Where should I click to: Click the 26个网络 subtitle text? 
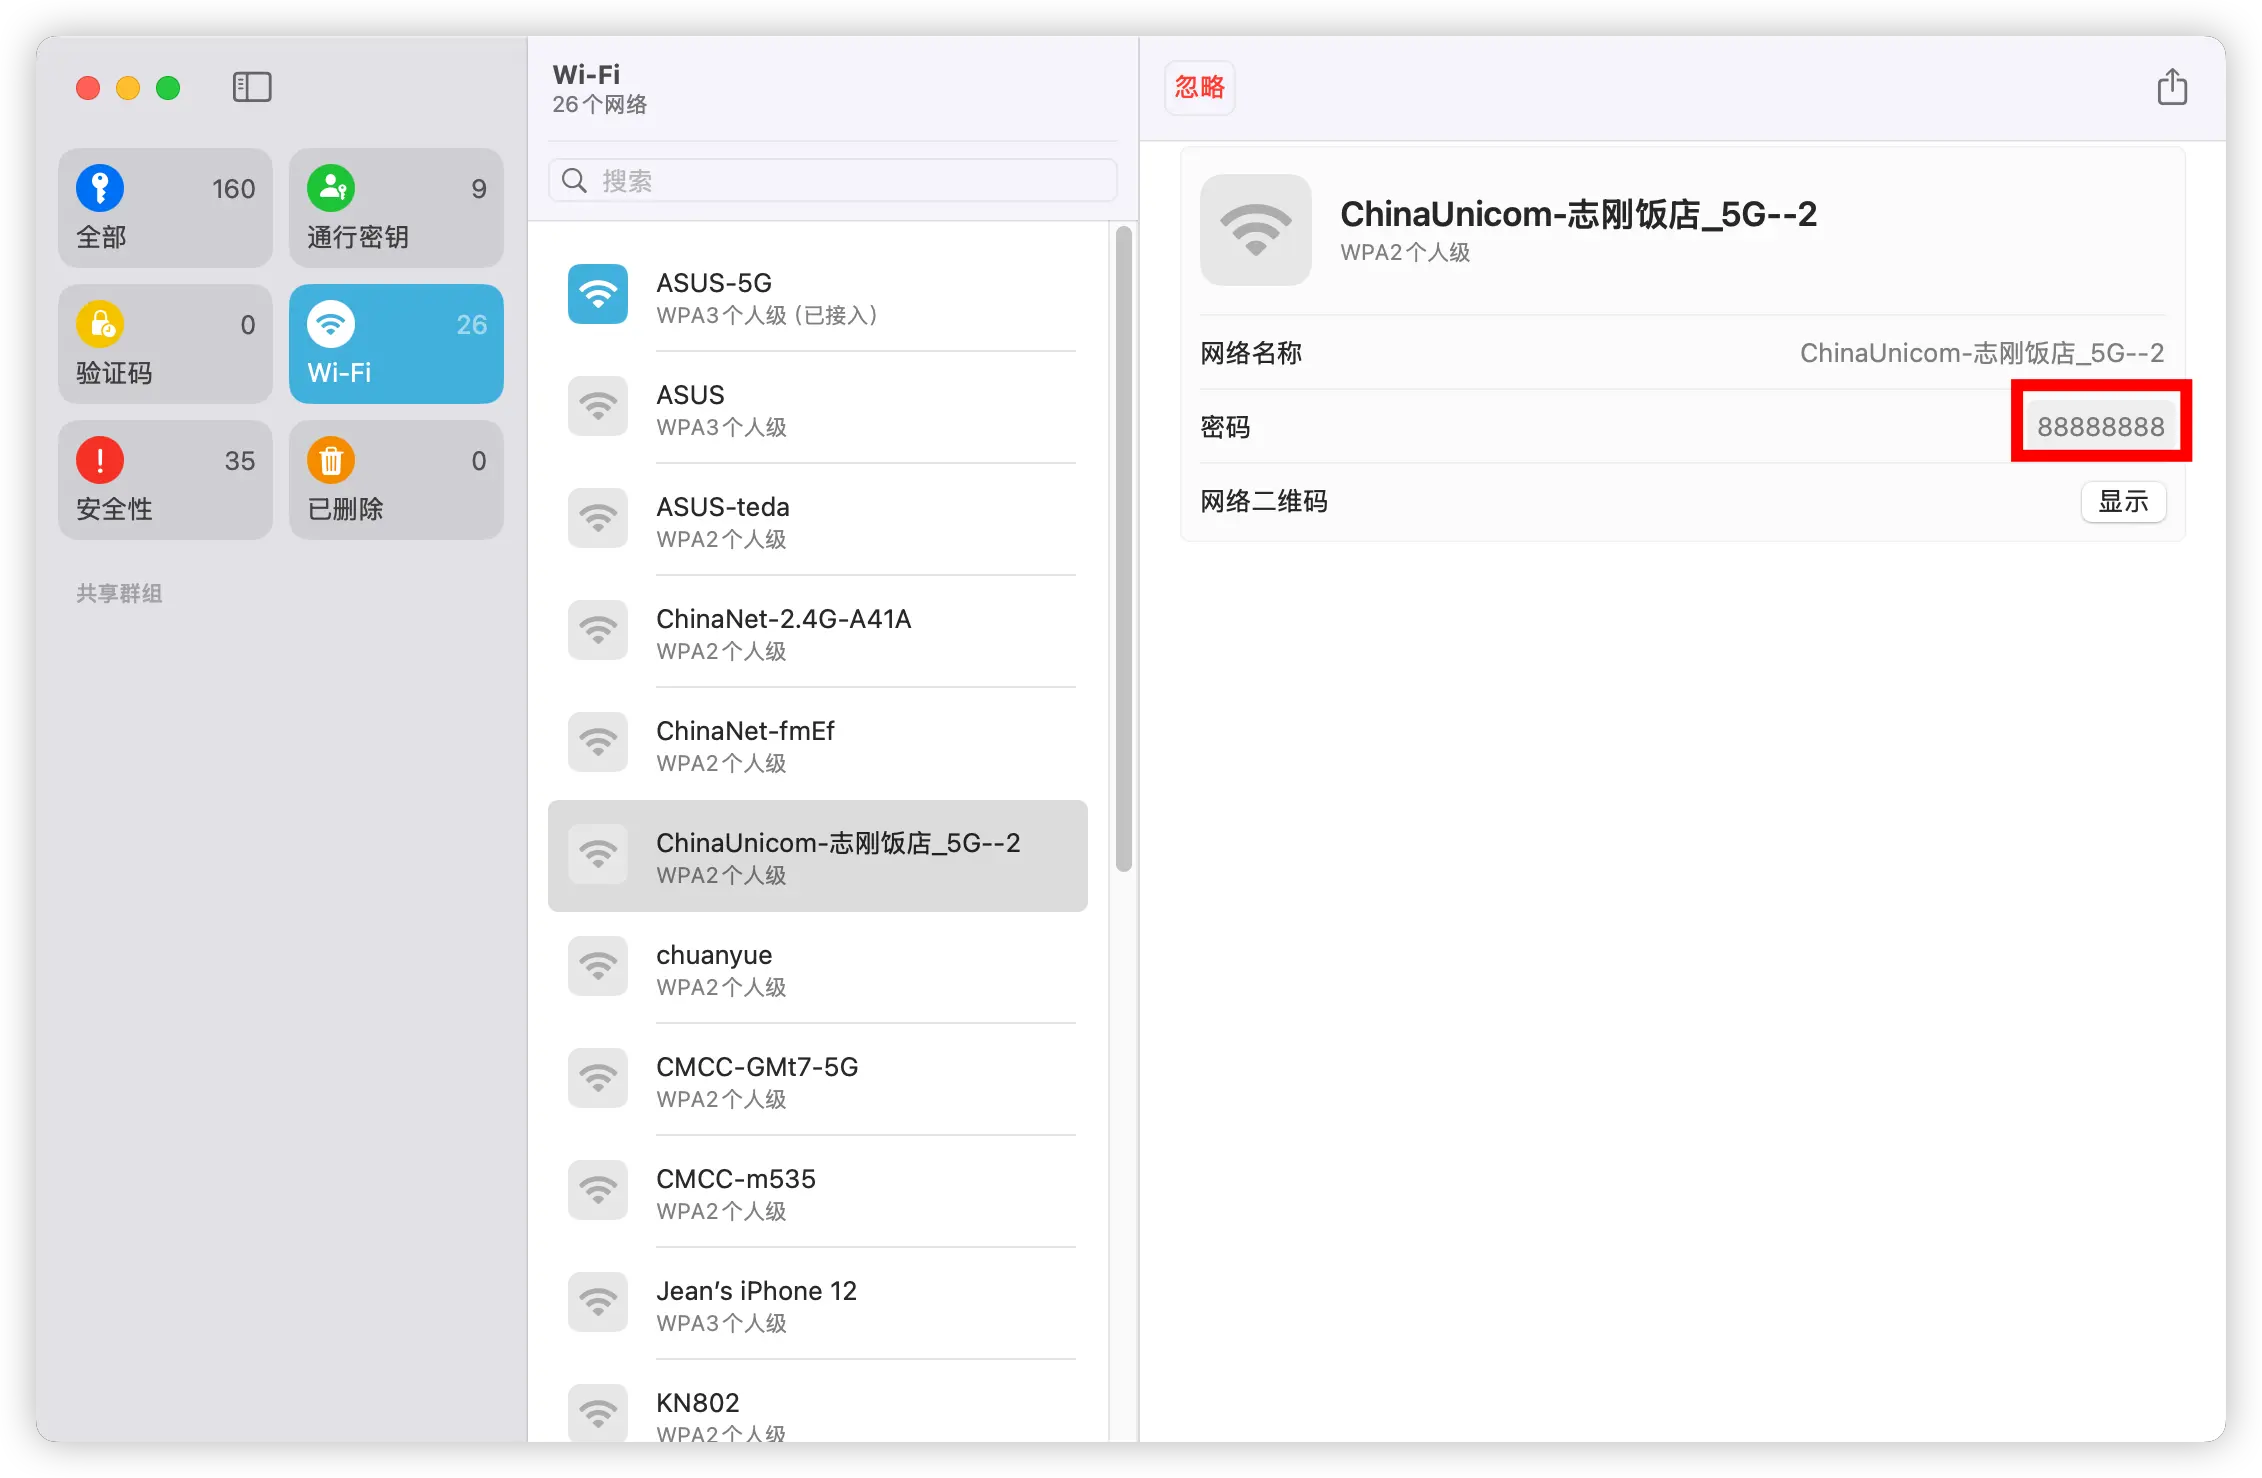coord(599,104)
